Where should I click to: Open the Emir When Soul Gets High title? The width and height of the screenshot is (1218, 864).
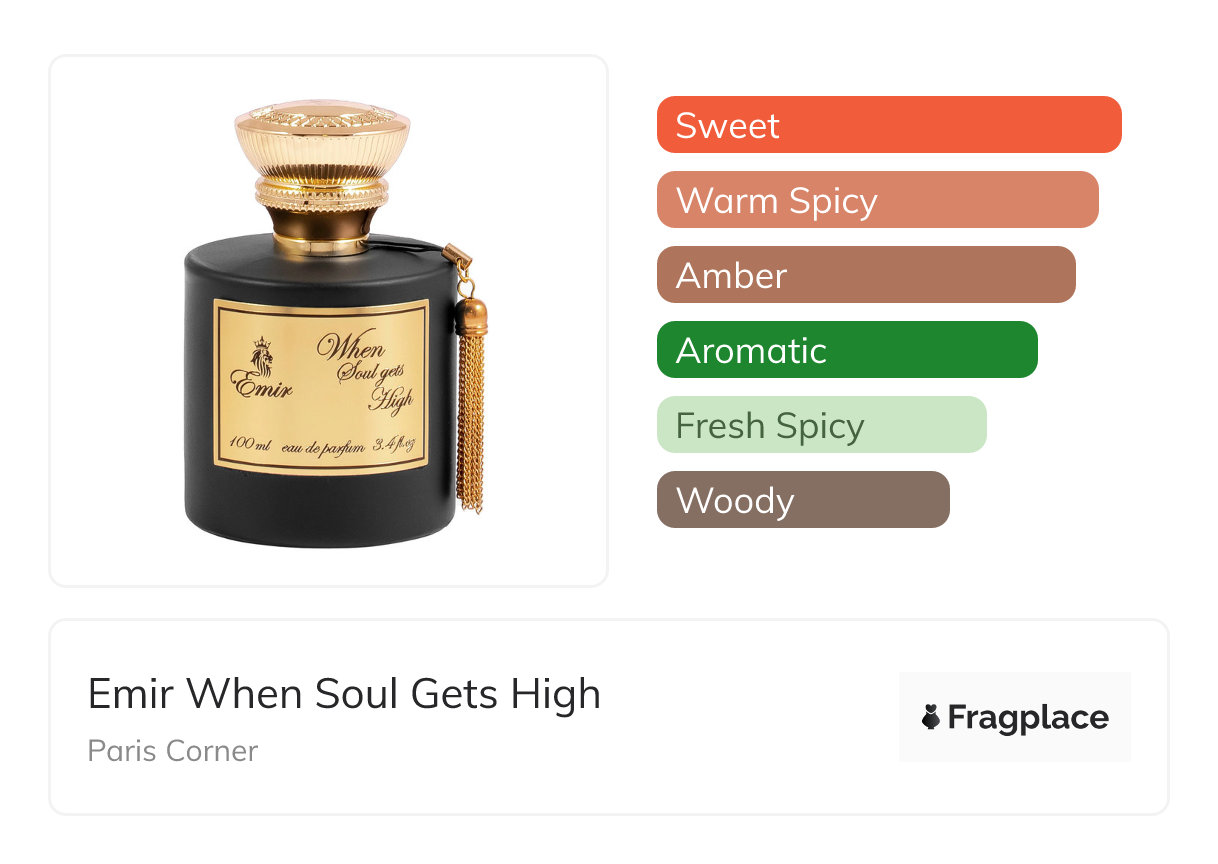[344, 694]
